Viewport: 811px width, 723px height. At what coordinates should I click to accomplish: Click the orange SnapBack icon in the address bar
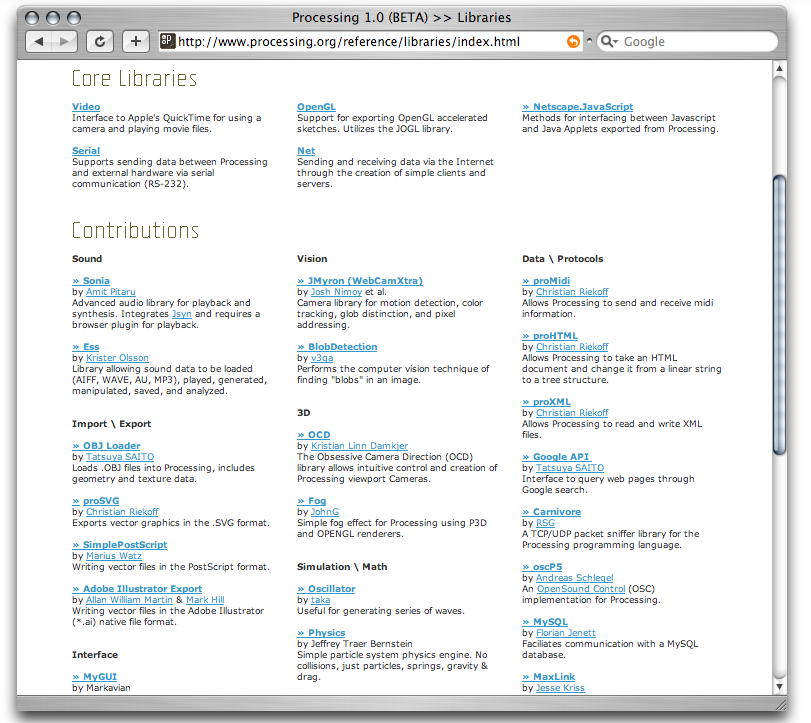click(573, 42)
